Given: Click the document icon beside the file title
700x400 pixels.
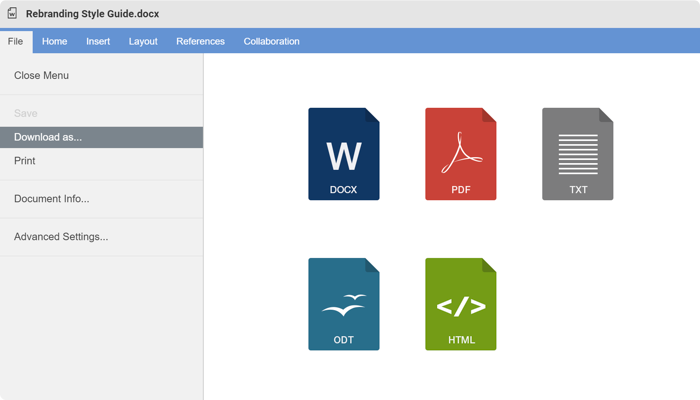Looking at the screenshot, I should pos(12,13).
